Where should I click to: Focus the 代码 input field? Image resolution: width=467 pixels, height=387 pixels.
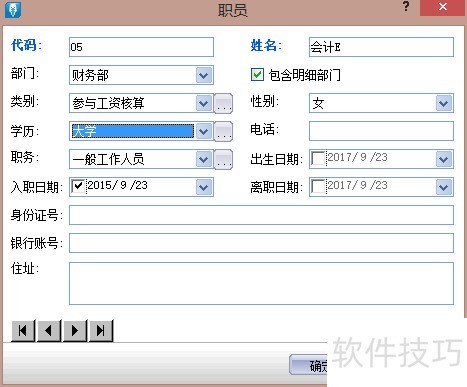coord(141,47)
